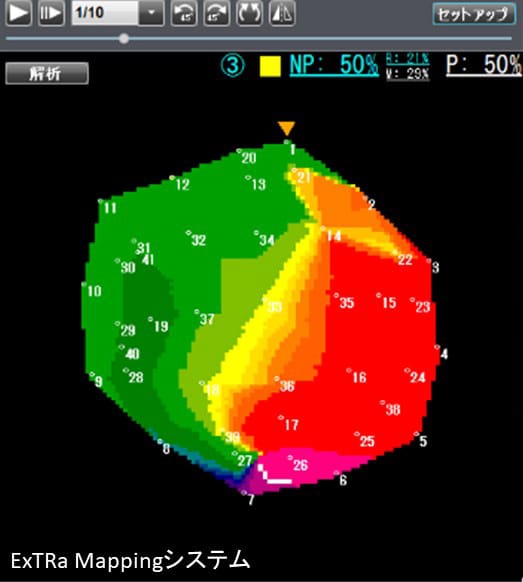Click the R: 21% value label

[408, 59]
